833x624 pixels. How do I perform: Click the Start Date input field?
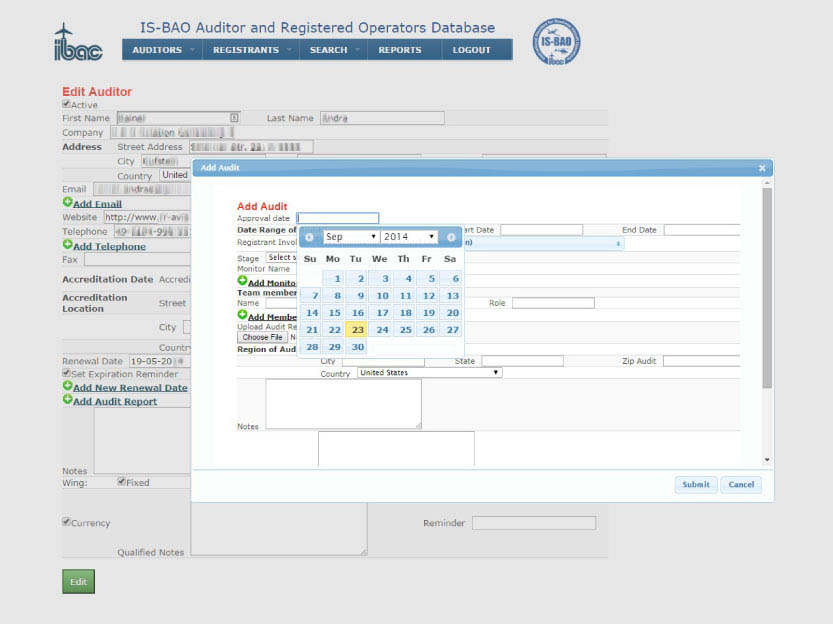541,230
